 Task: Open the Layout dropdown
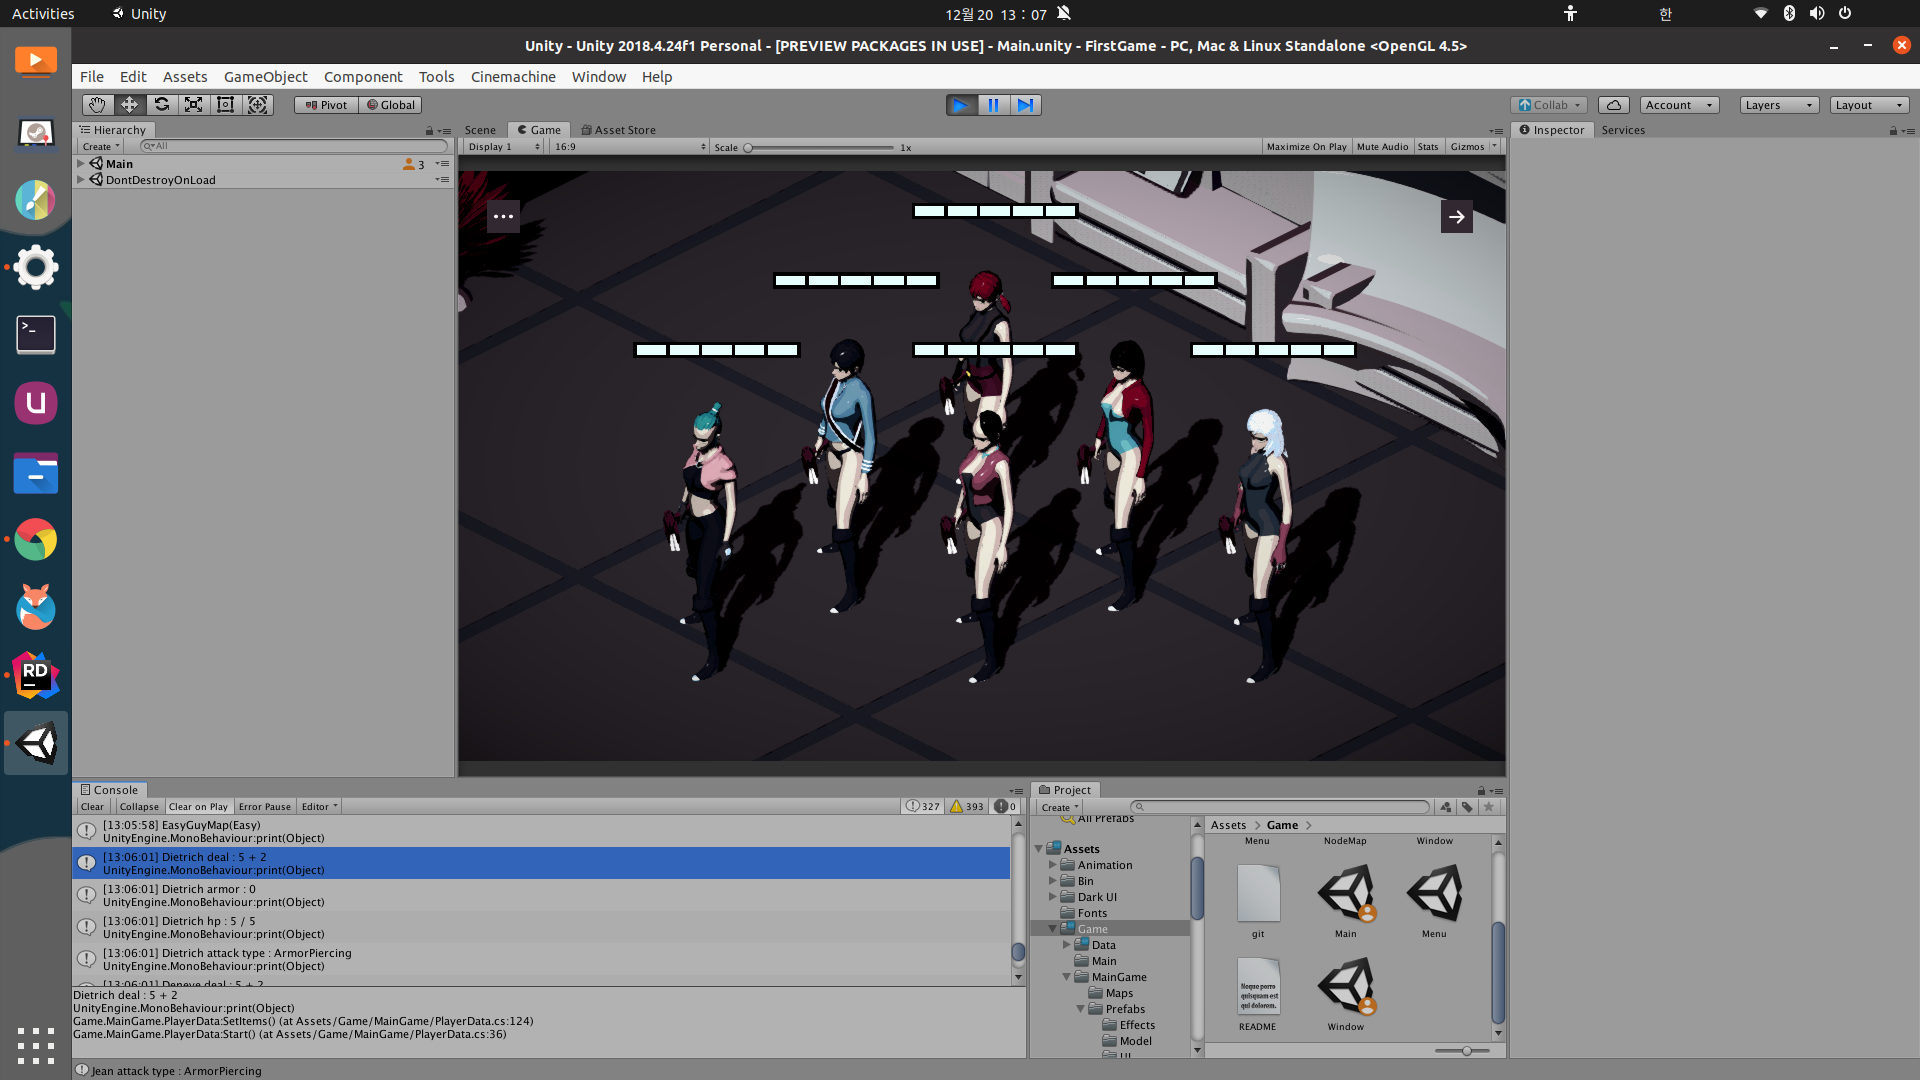[x=1870, y=105]
